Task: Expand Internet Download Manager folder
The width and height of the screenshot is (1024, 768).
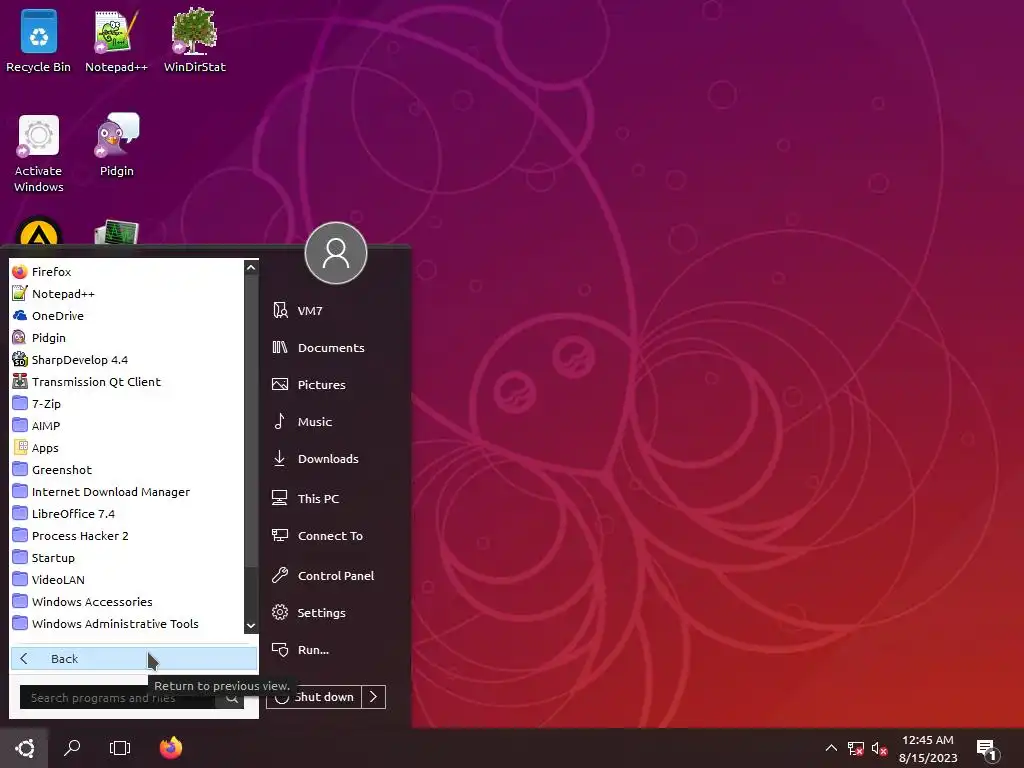Action: pyautogui.click(x=127, y=492)
